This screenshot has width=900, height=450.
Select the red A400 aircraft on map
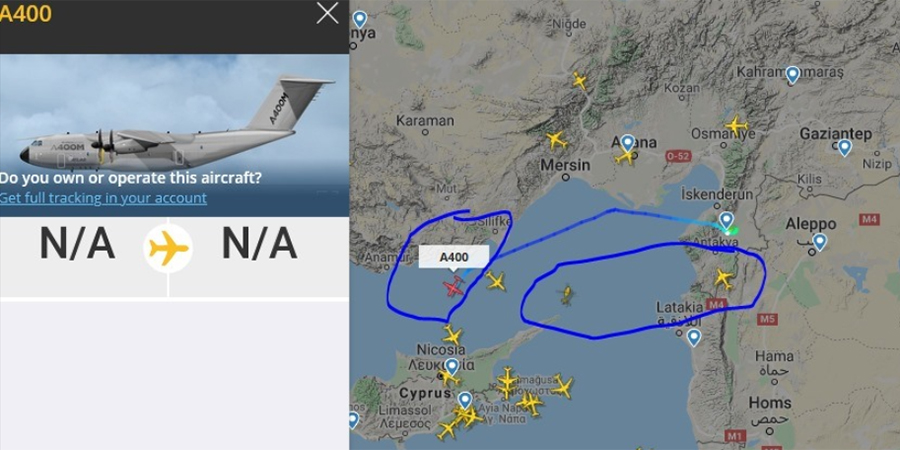tap(453, 286)
